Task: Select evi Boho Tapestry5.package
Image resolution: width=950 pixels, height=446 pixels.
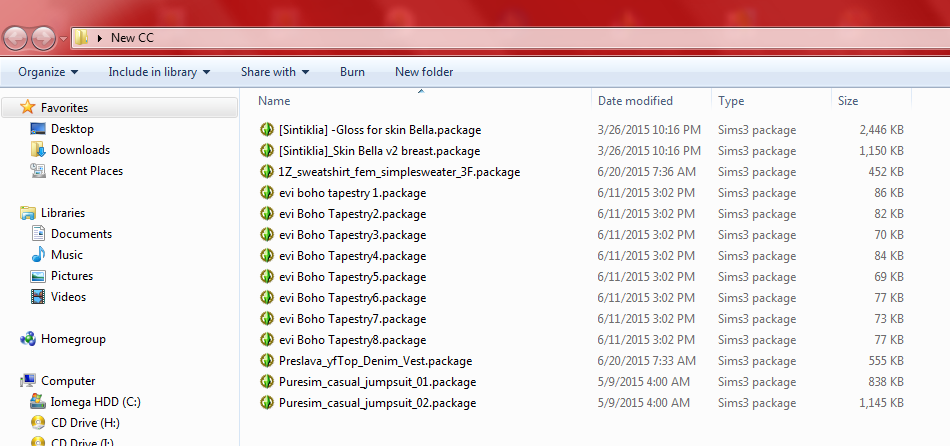Action: [353, 277]
